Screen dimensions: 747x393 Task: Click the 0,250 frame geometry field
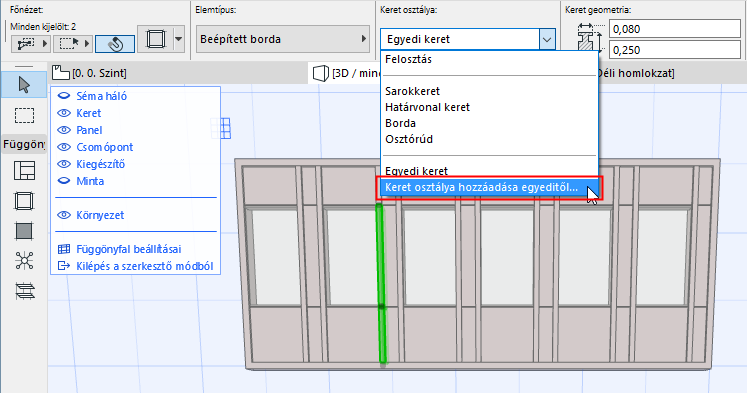675,50
